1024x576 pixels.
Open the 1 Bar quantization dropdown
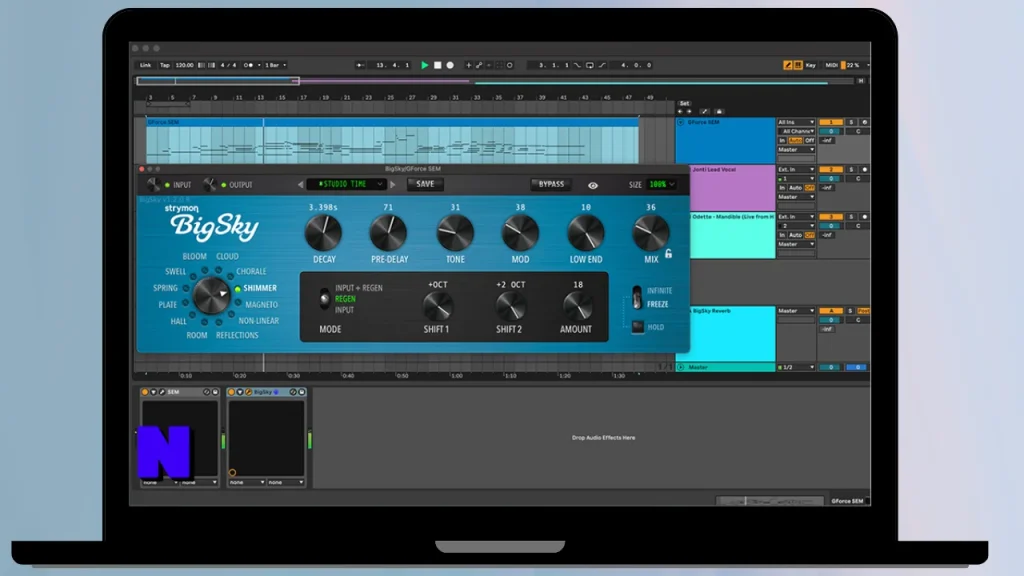275,65
